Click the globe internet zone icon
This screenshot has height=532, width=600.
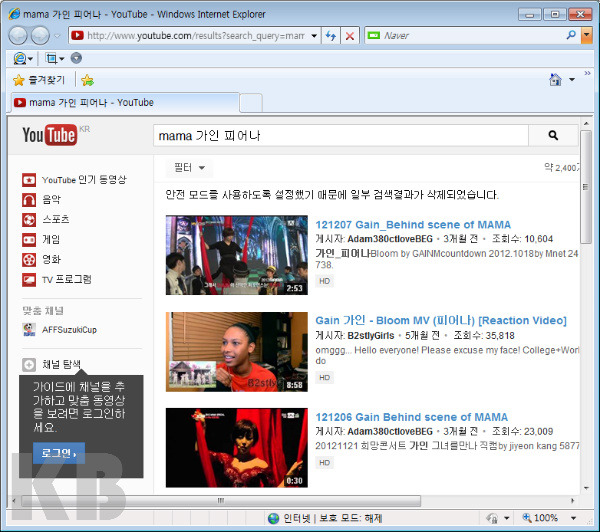click(273, 519)
